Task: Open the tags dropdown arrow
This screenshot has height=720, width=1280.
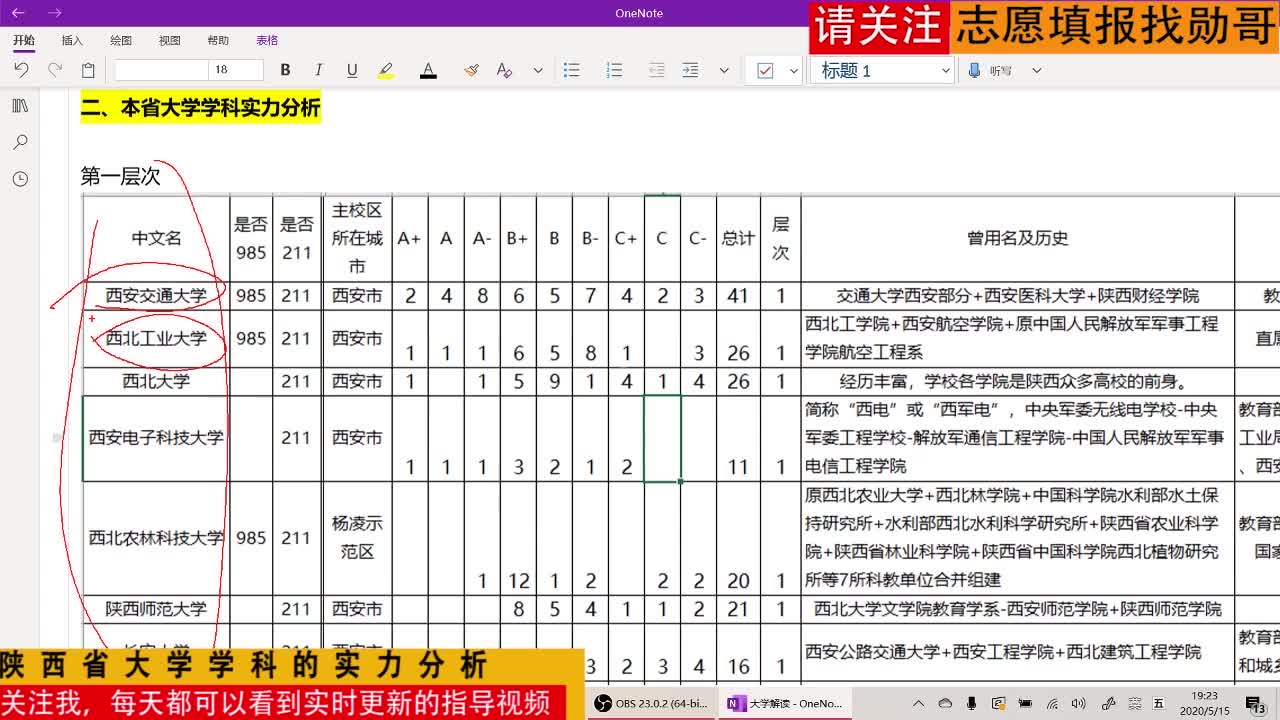Action: [x=794, y=71]
